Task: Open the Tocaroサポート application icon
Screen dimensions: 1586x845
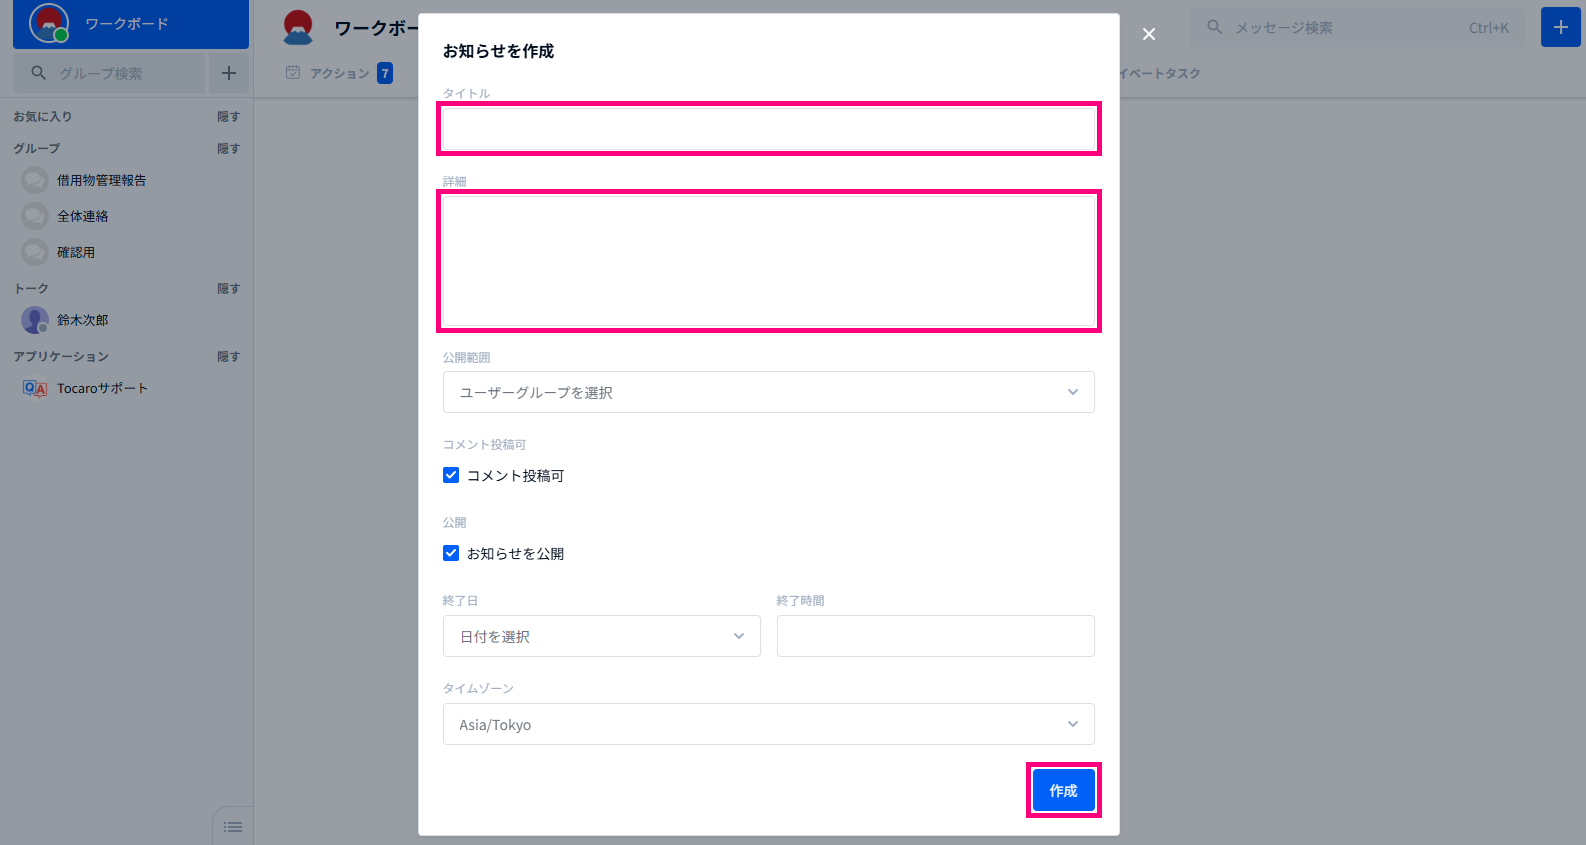Action: click(35, 388)
